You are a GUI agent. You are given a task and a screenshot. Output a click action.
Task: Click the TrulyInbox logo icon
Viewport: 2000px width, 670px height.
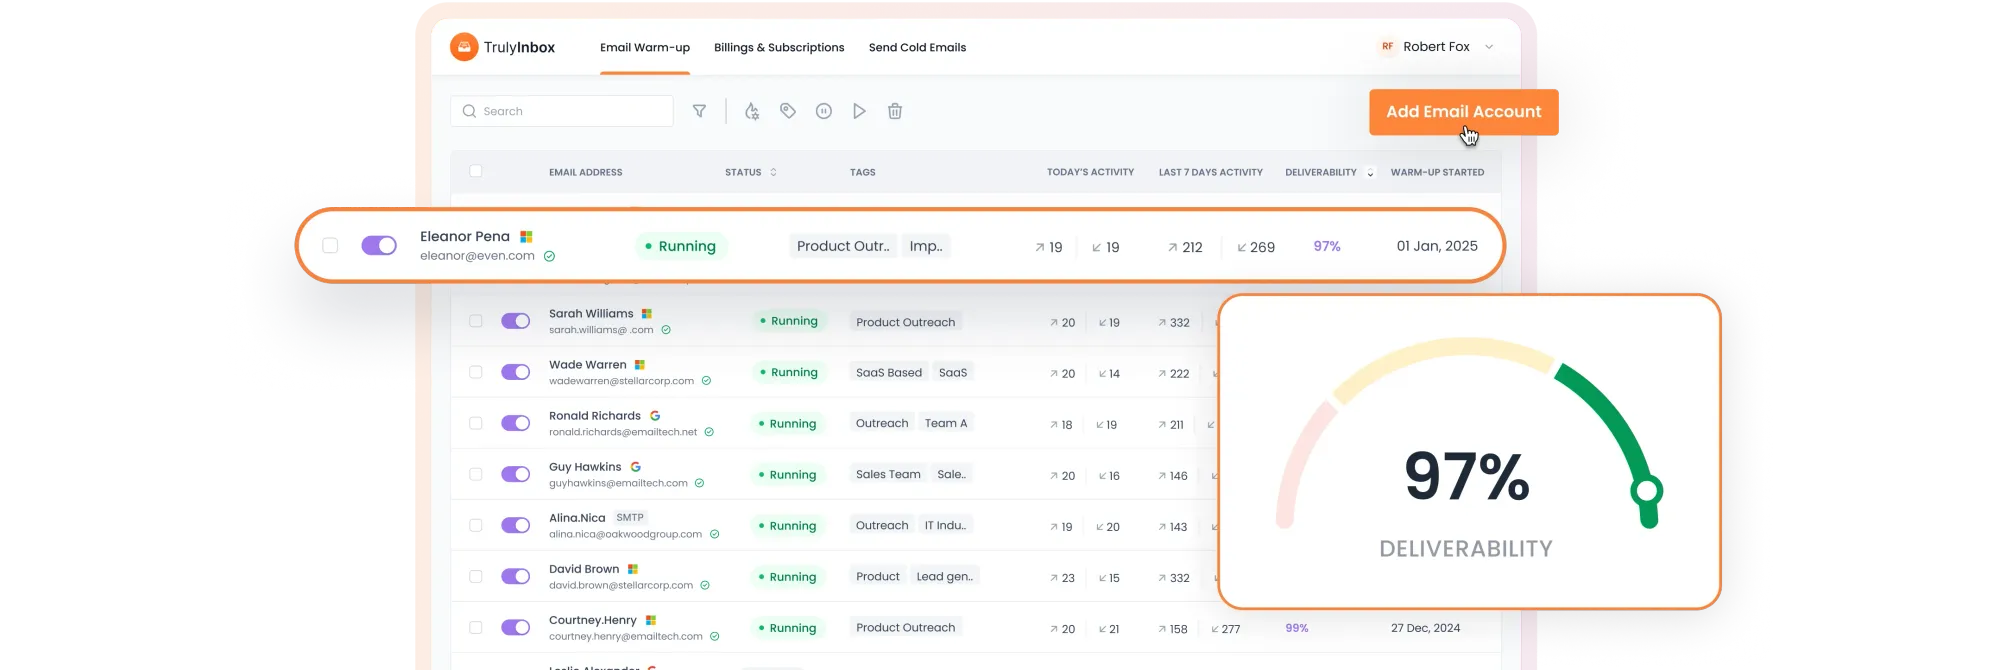(x=464, y=47)
